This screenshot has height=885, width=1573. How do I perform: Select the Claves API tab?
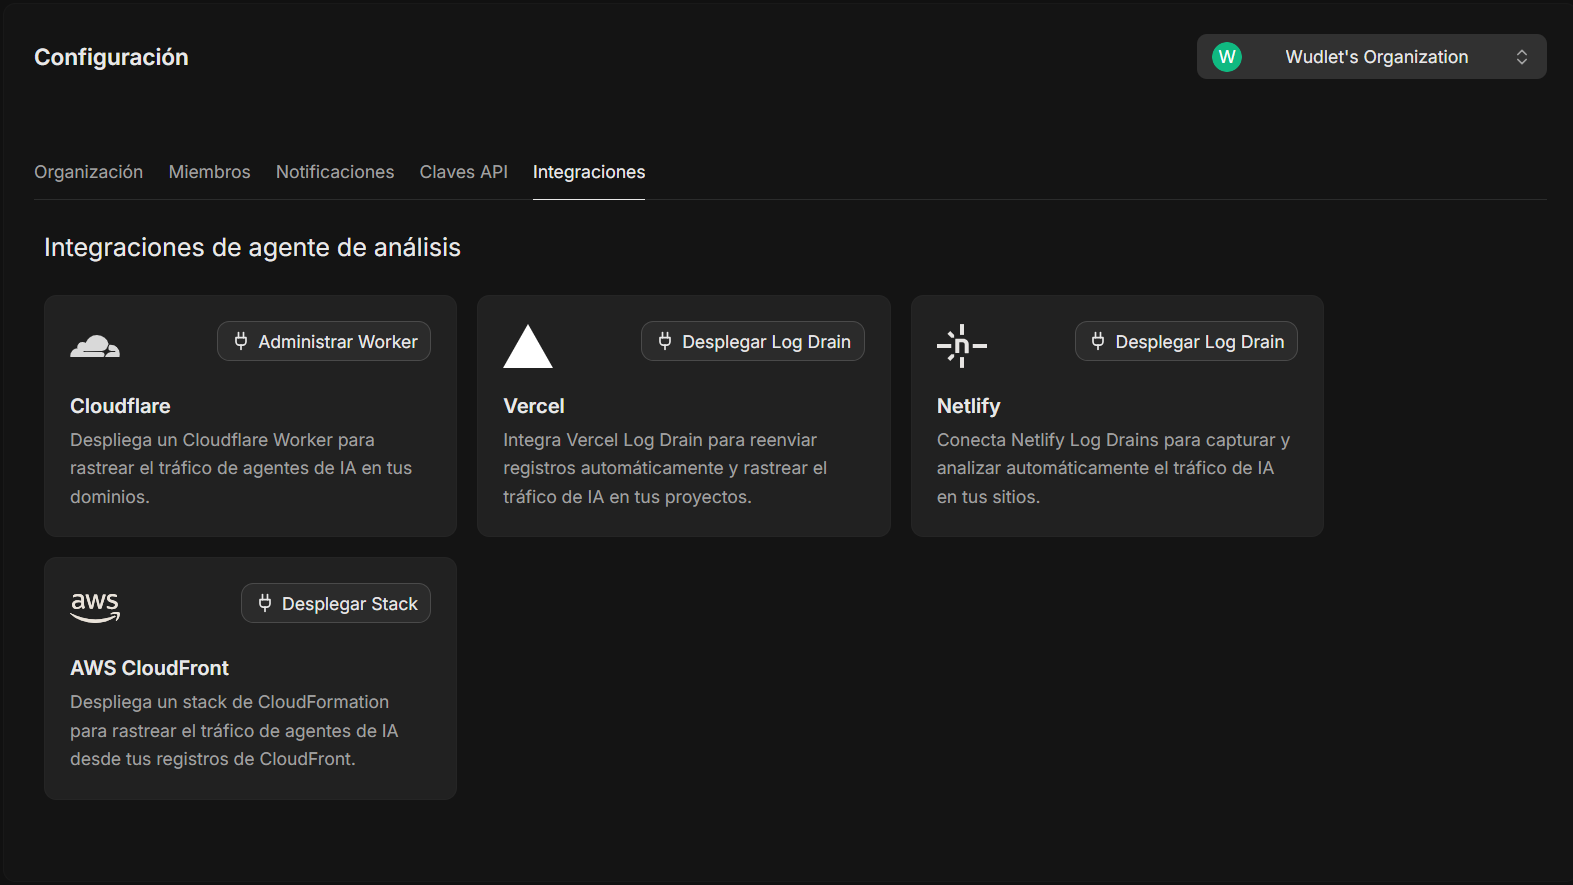[464, 172]
